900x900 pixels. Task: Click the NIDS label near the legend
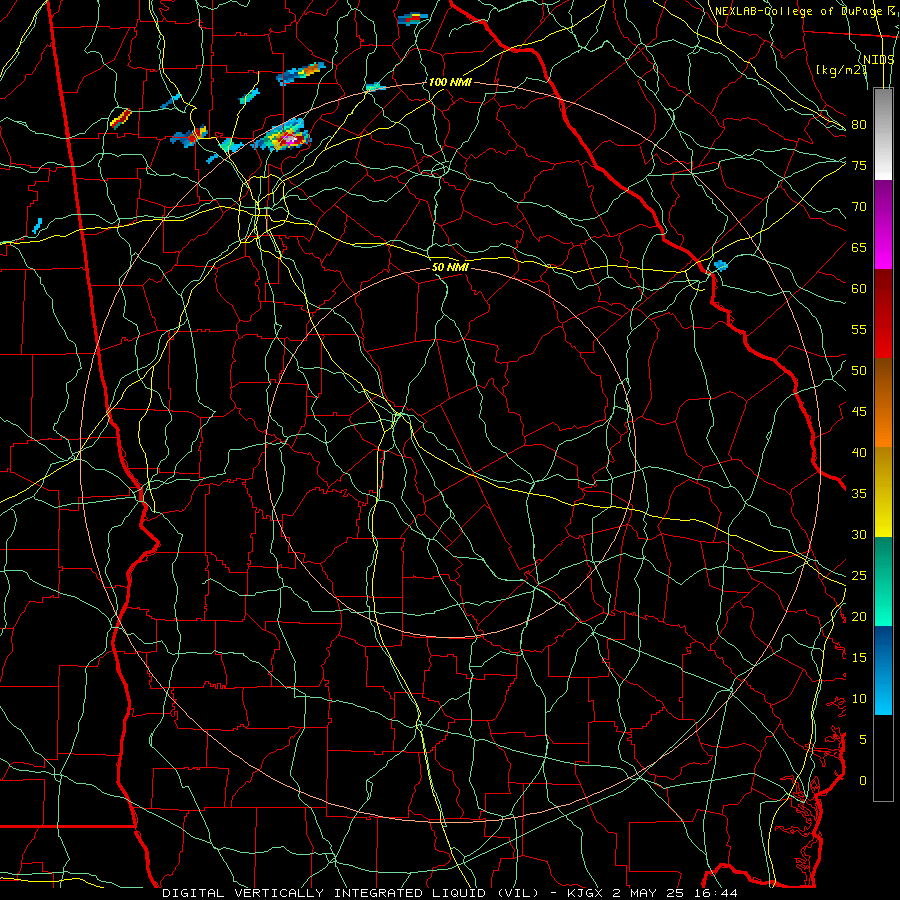coord(879,59)
